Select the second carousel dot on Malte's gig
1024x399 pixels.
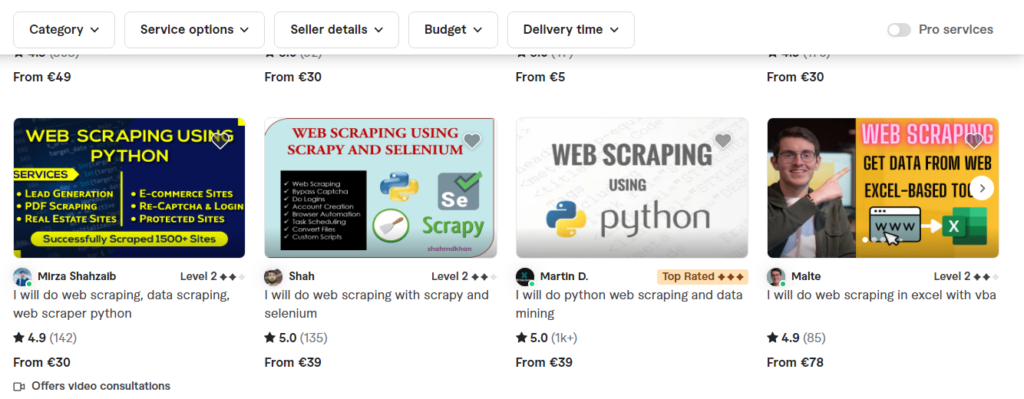[x=875, y=240]
